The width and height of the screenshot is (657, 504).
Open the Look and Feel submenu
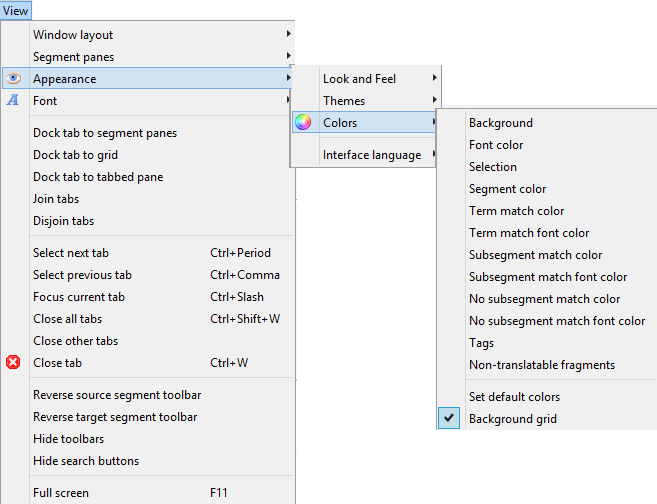click(360, 79)
